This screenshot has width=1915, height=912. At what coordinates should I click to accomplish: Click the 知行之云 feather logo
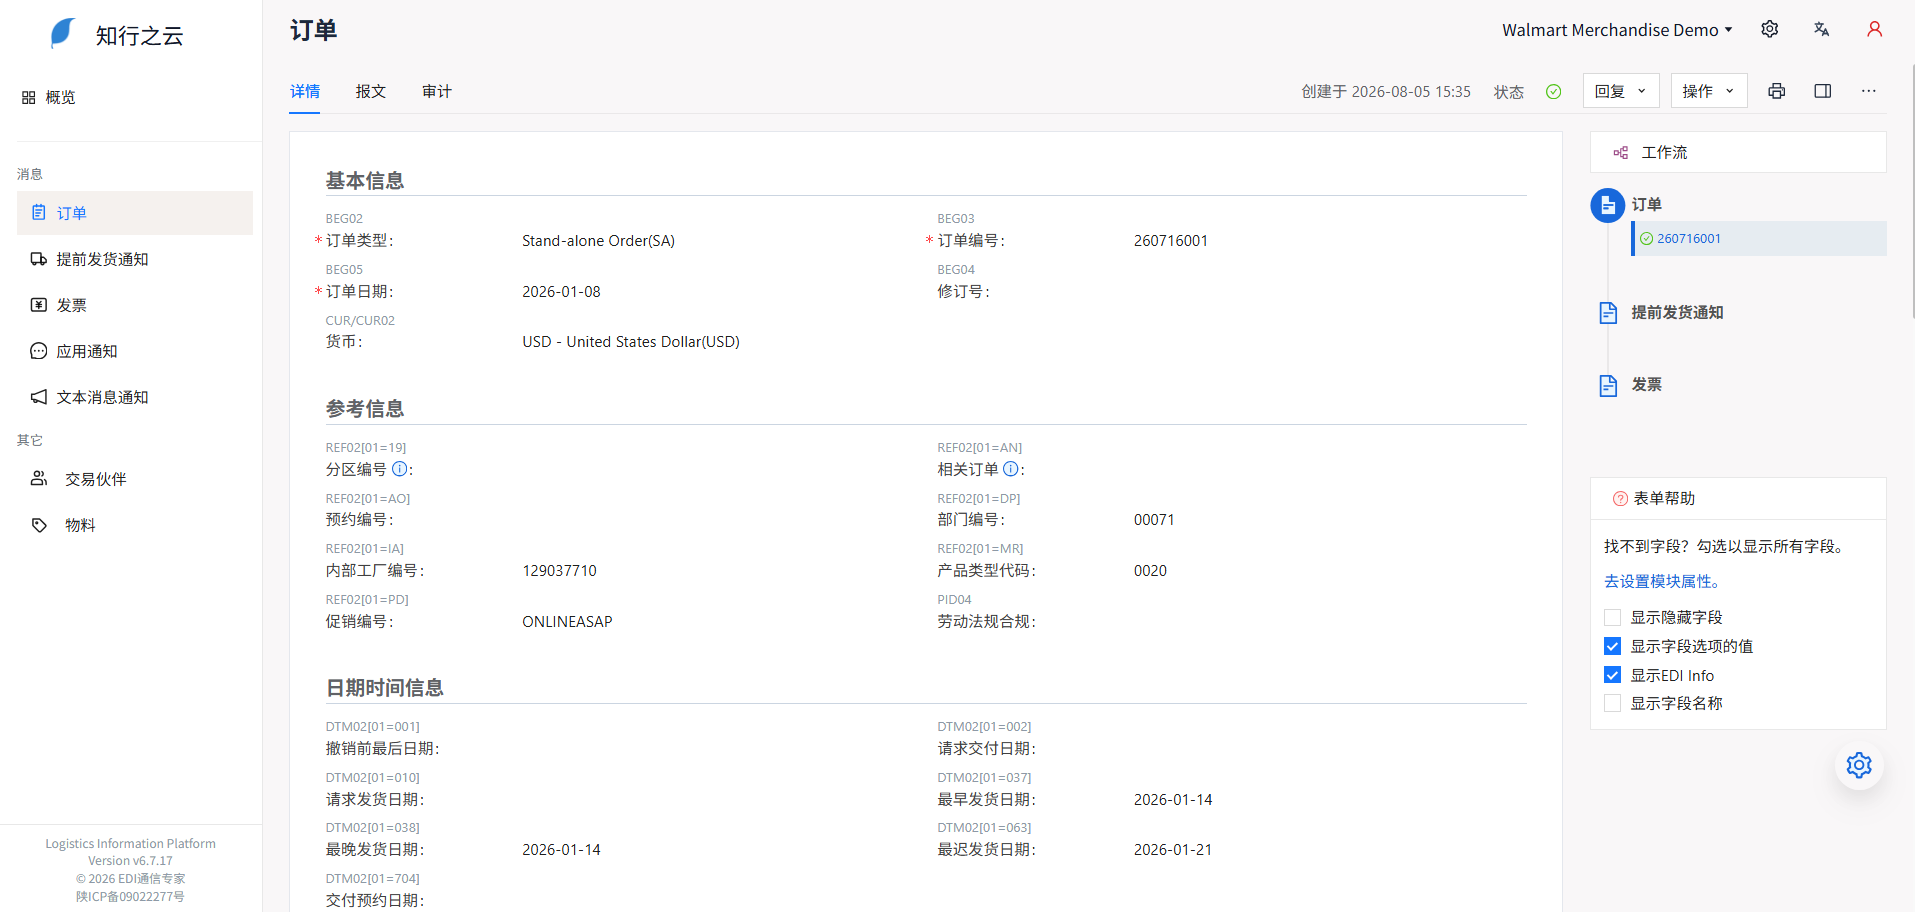pyautogui.click(x=63, y=33)
